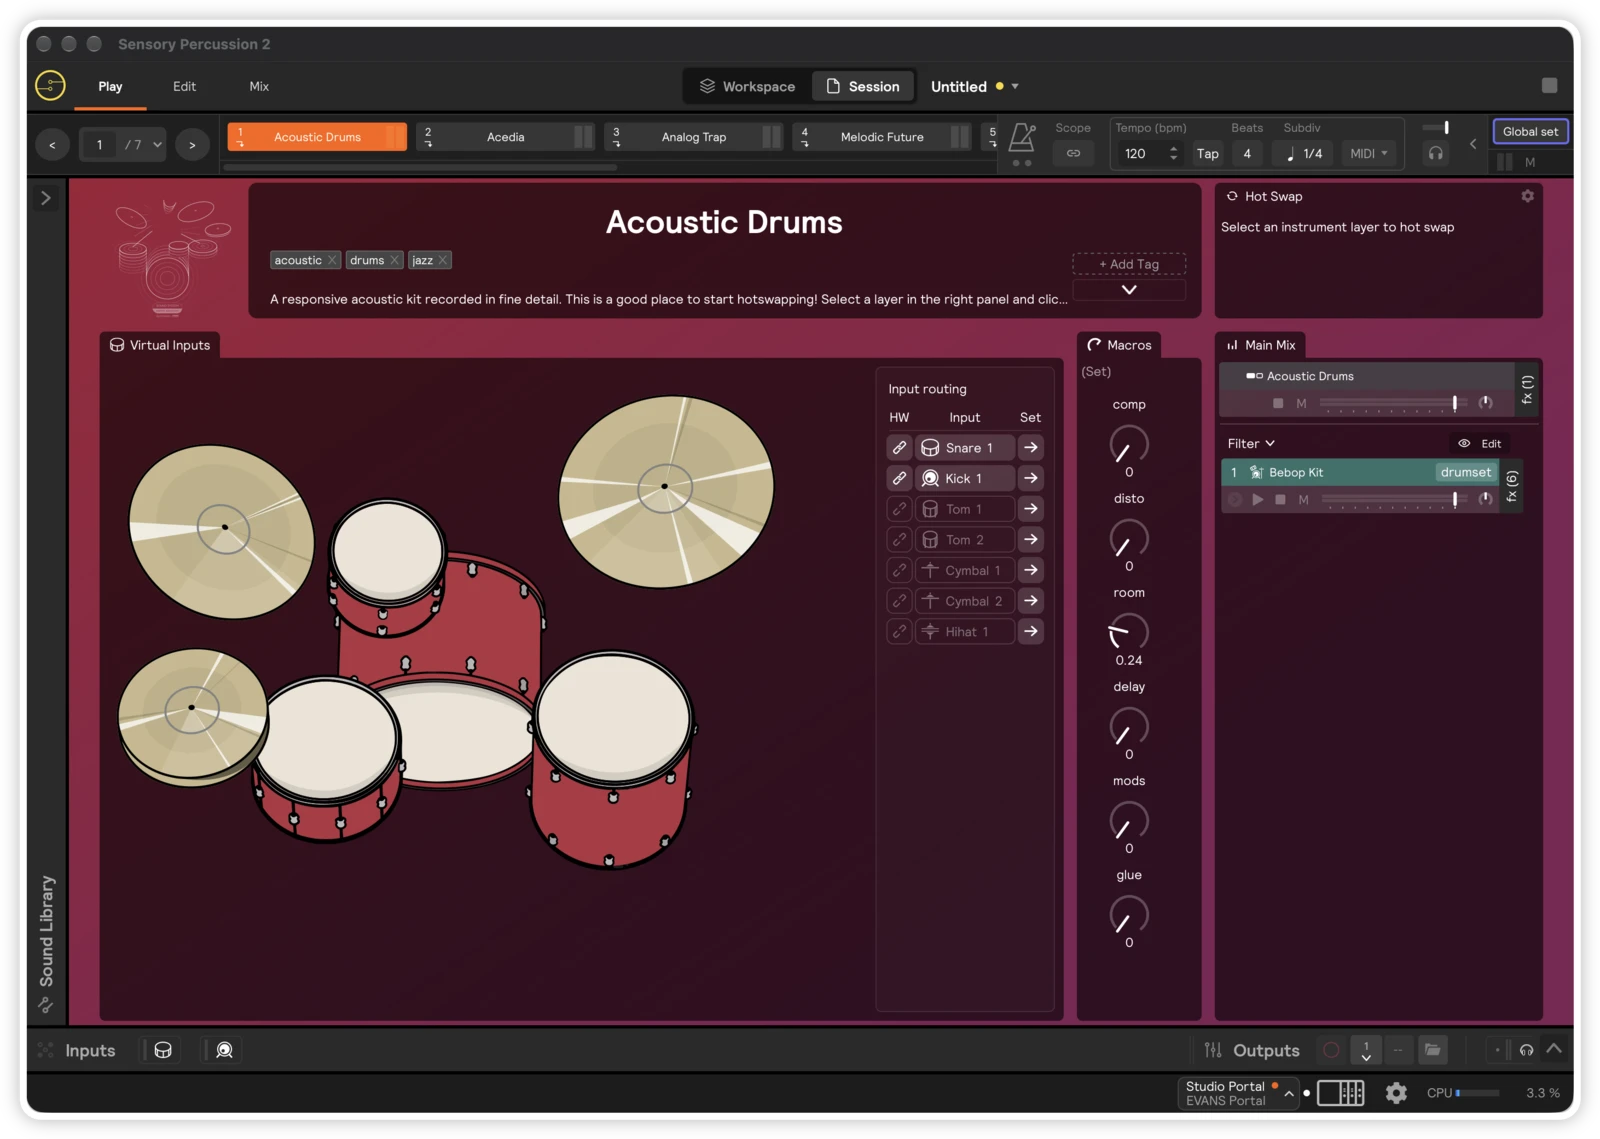The image size is (1600, 1139).
Task: Open the MIDI dropdown
Action: 1368,154
